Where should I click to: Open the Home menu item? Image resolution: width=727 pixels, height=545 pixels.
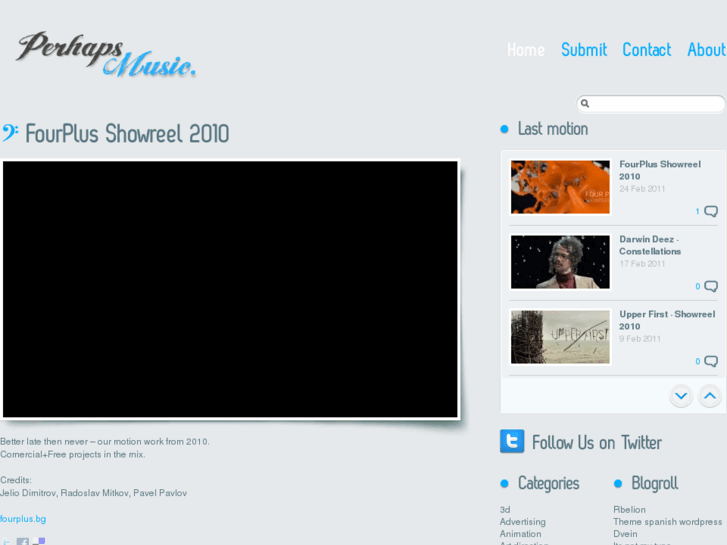(x=526, y=50)
